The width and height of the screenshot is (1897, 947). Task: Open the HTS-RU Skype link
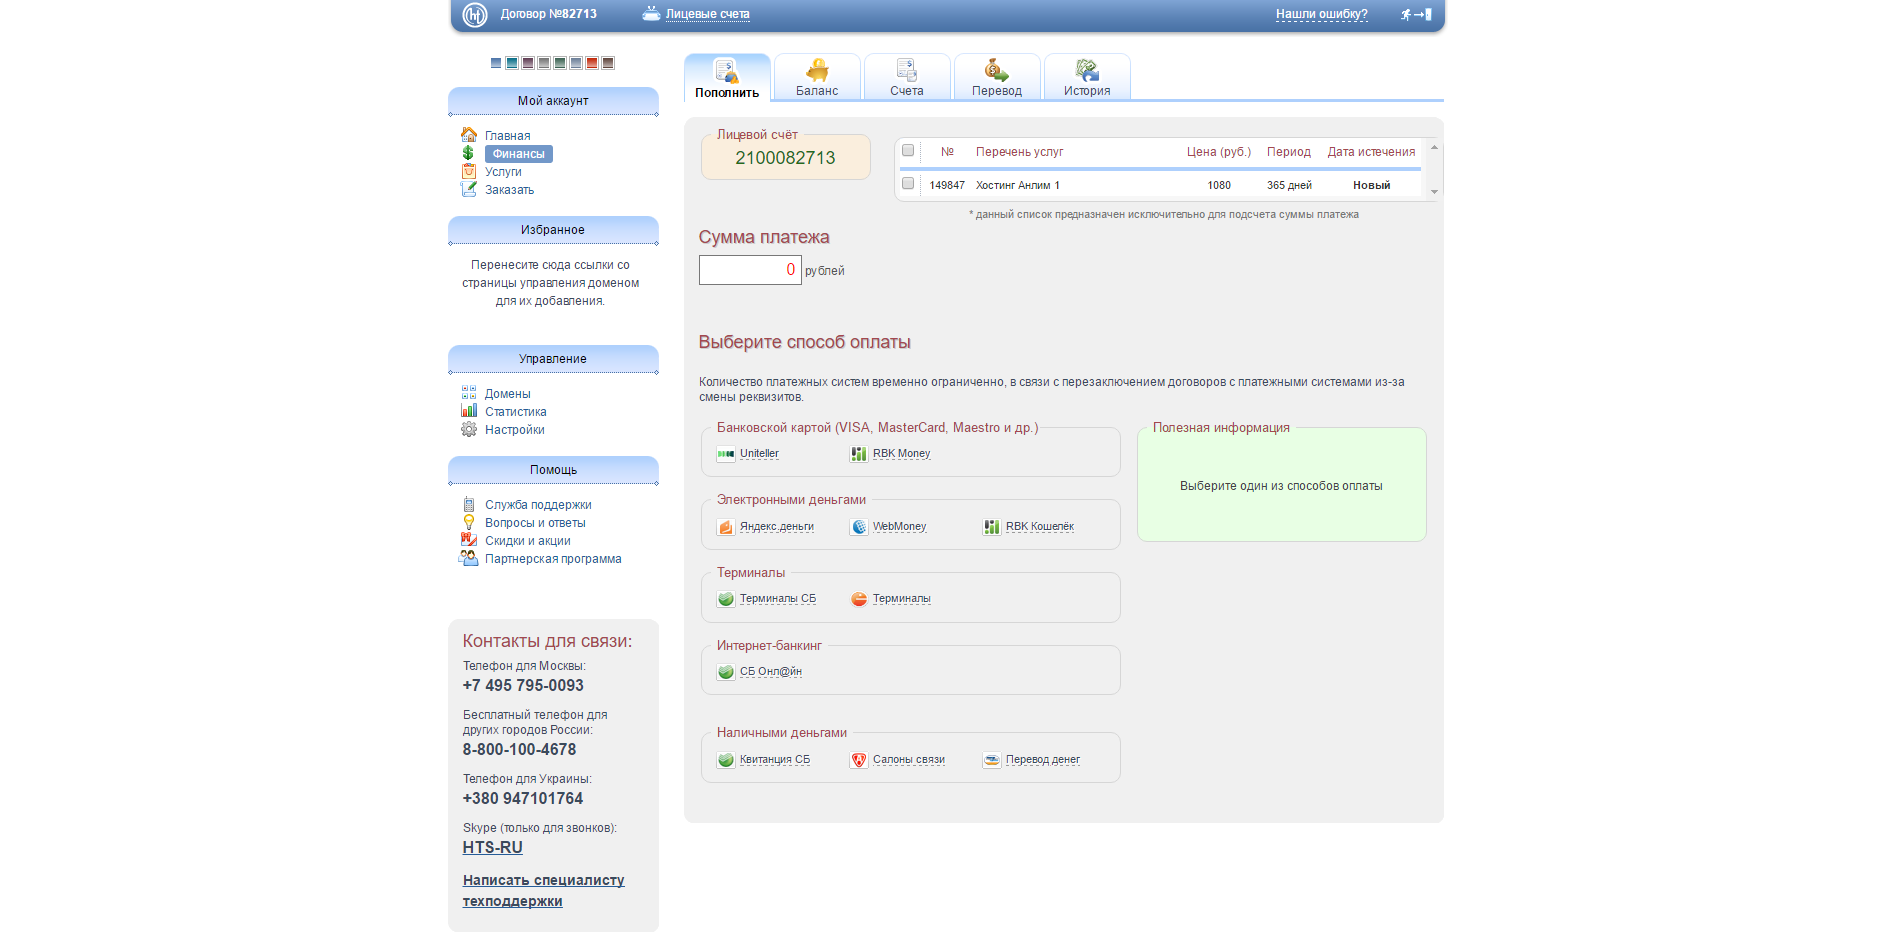(x=493, y=847)
